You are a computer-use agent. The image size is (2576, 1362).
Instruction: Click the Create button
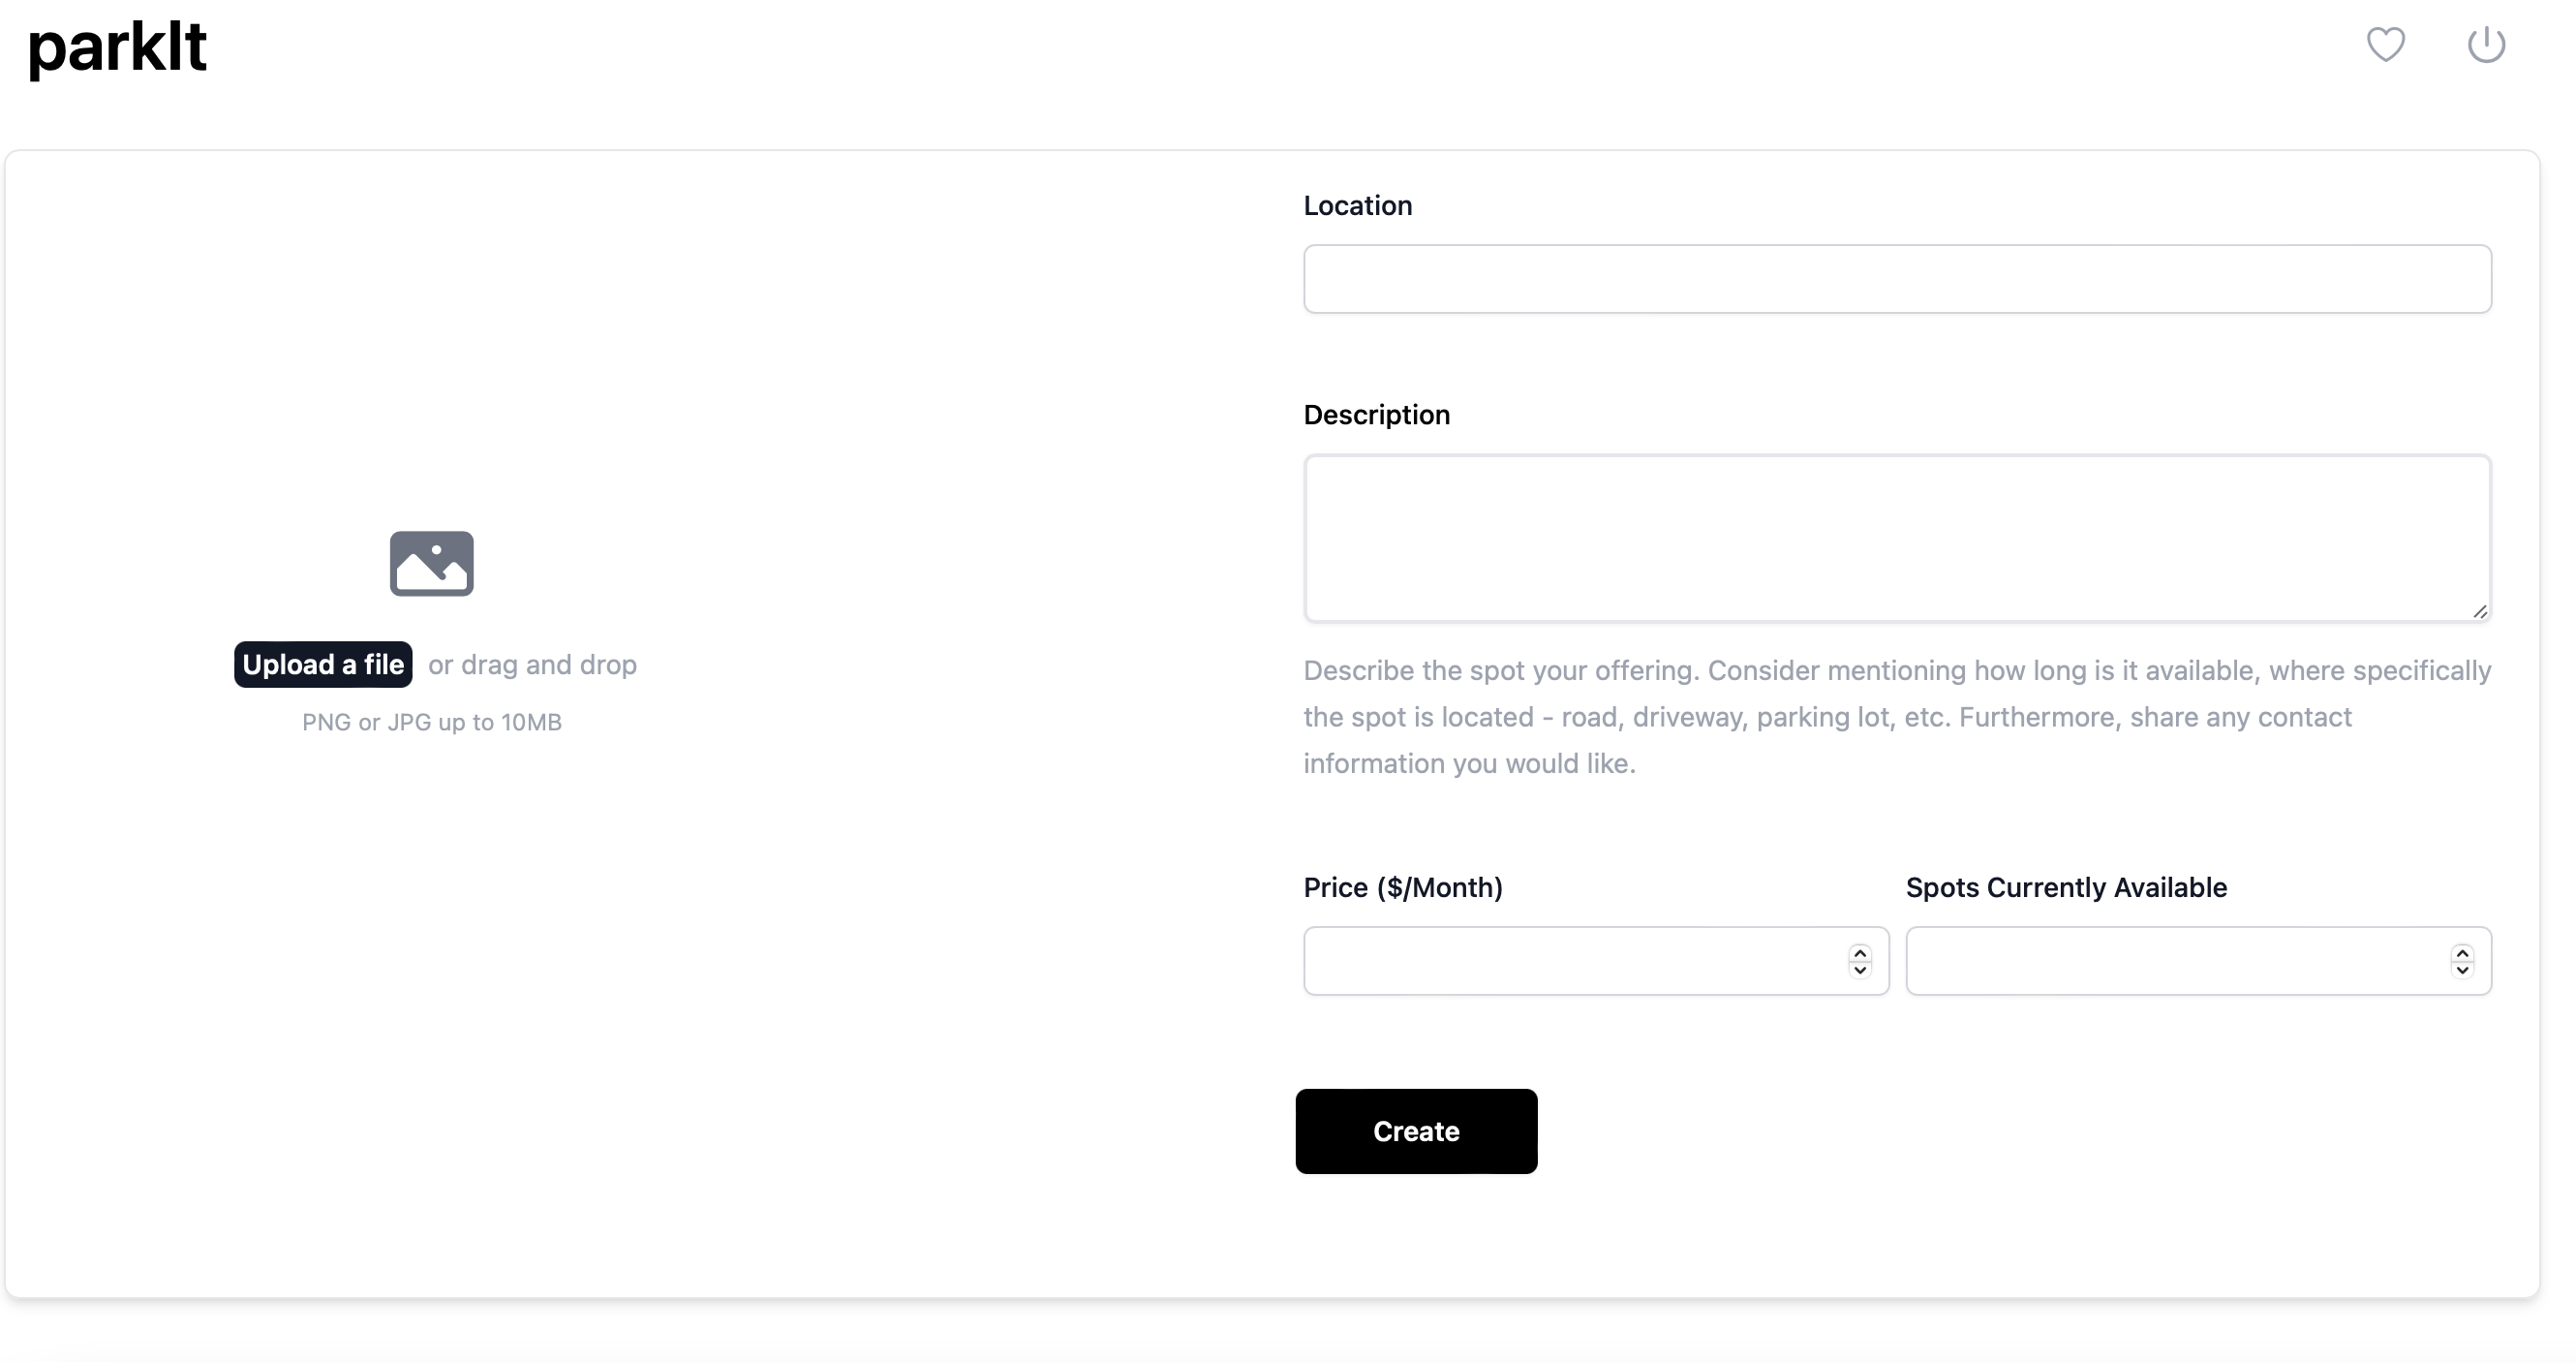(x=1415, y=1131)
